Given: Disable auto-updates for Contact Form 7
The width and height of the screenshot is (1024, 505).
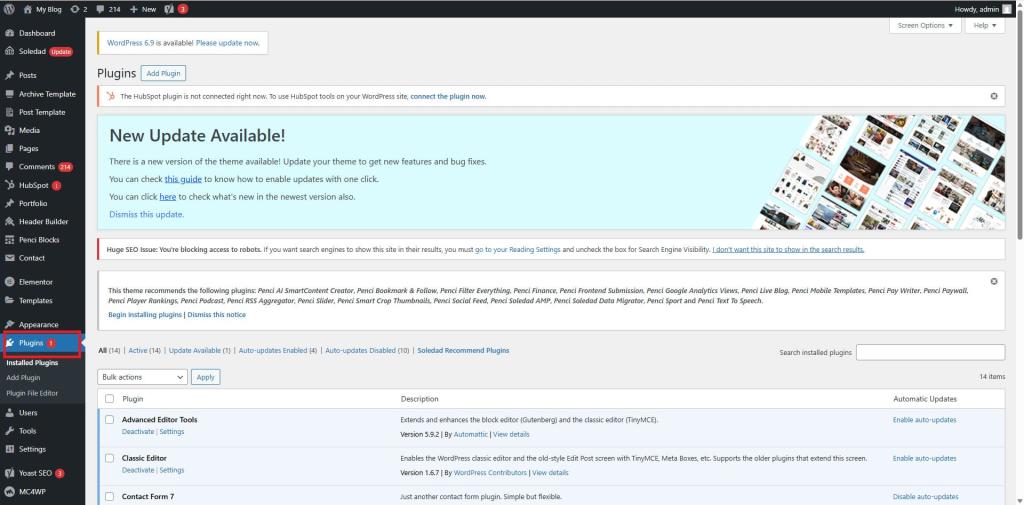Looking at the screenshot, I should (x=925, y=497).
